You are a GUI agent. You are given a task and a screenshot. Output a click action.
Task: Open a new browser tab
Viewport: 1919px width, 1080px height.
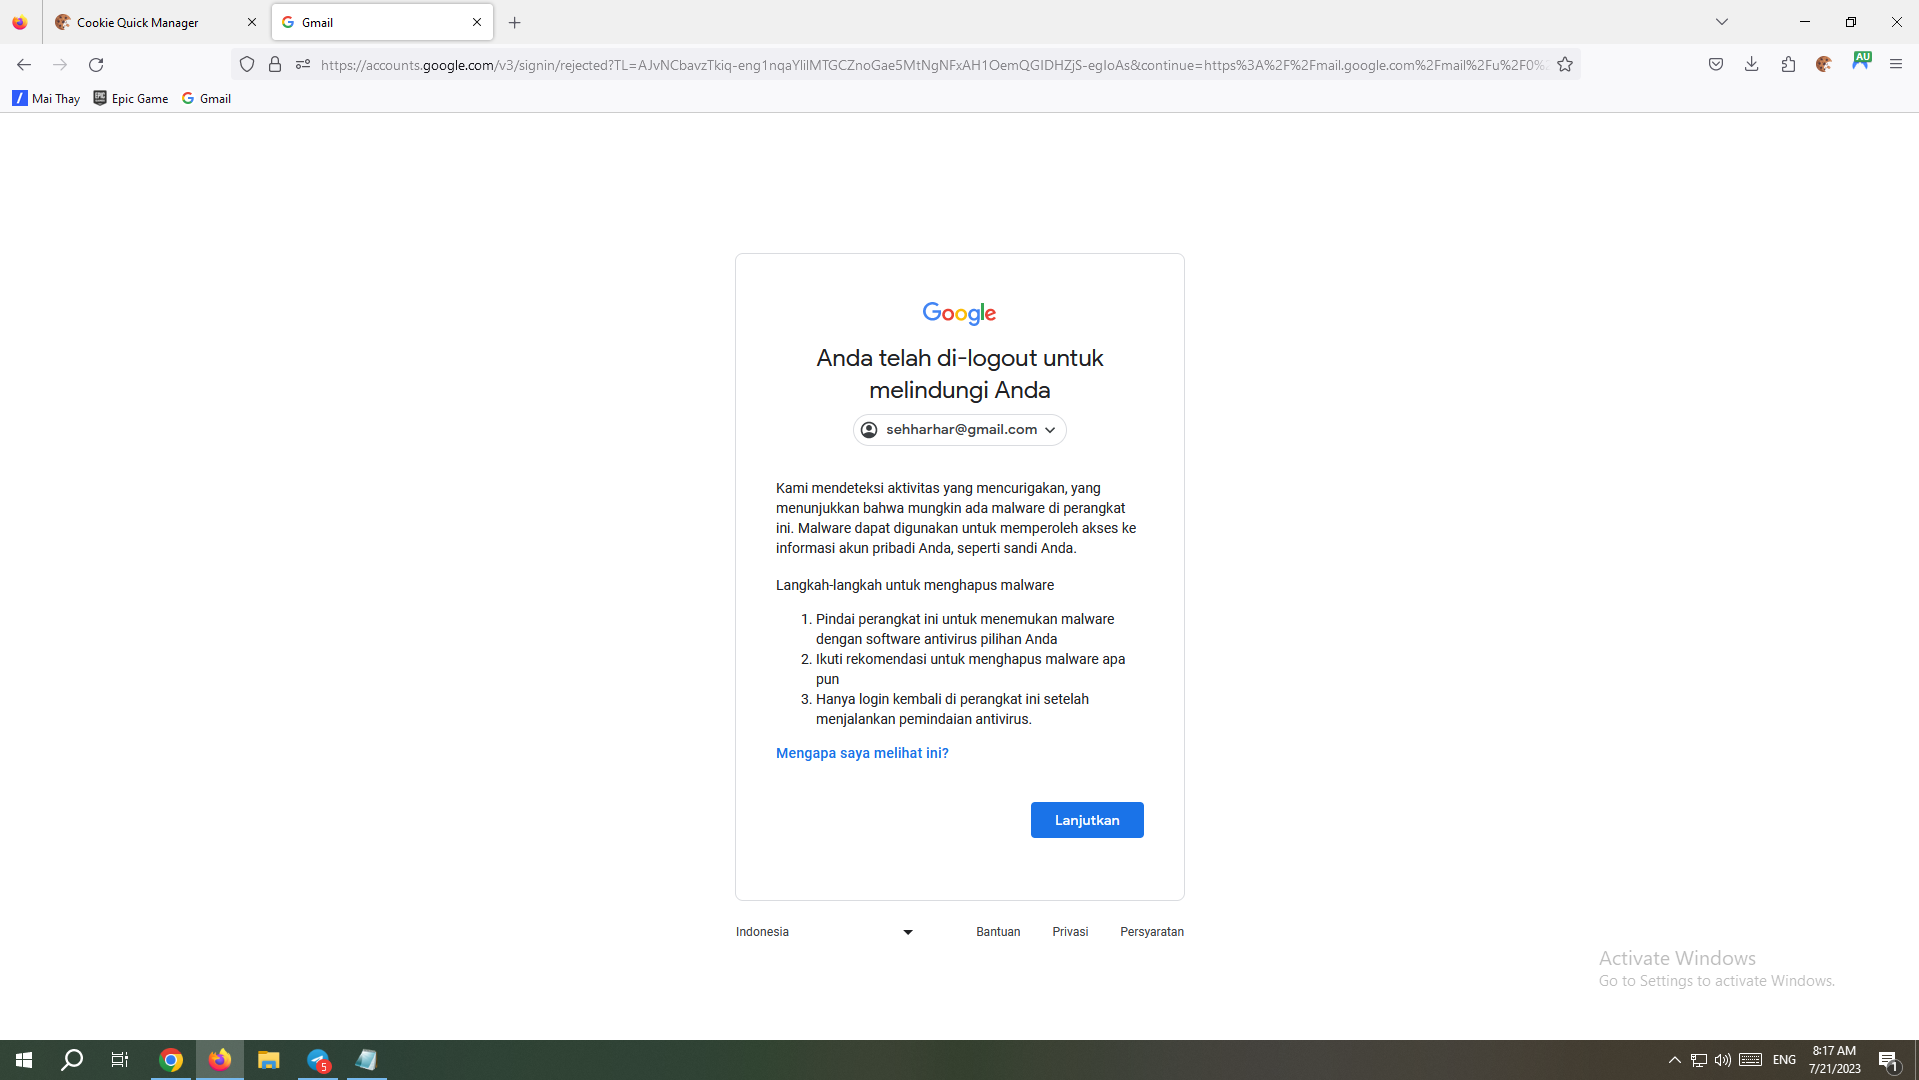pyautogui.click(x=515, y=22)
